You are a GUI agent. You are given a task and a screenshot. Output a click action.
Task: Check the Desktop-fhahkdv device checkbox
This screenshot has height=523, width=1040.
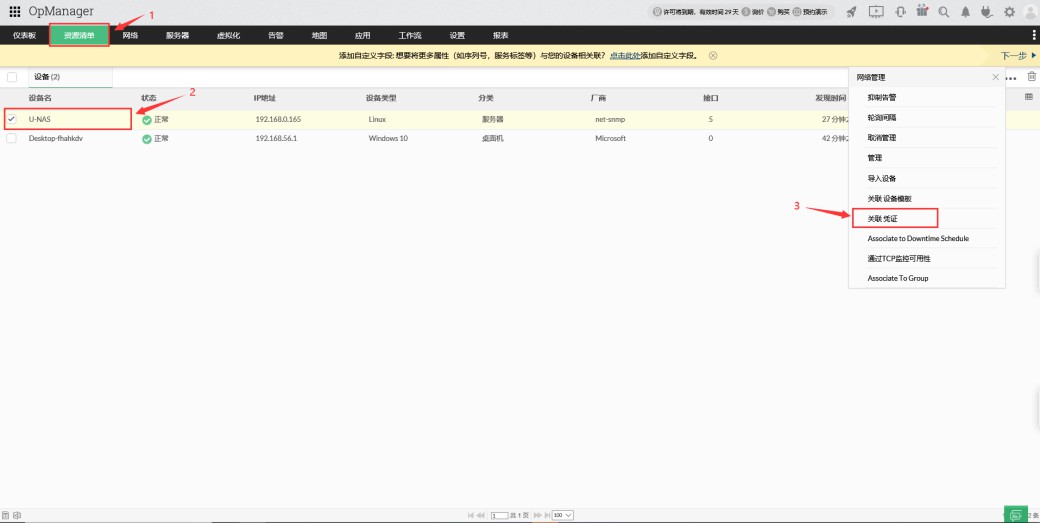(x=12, y=138)
